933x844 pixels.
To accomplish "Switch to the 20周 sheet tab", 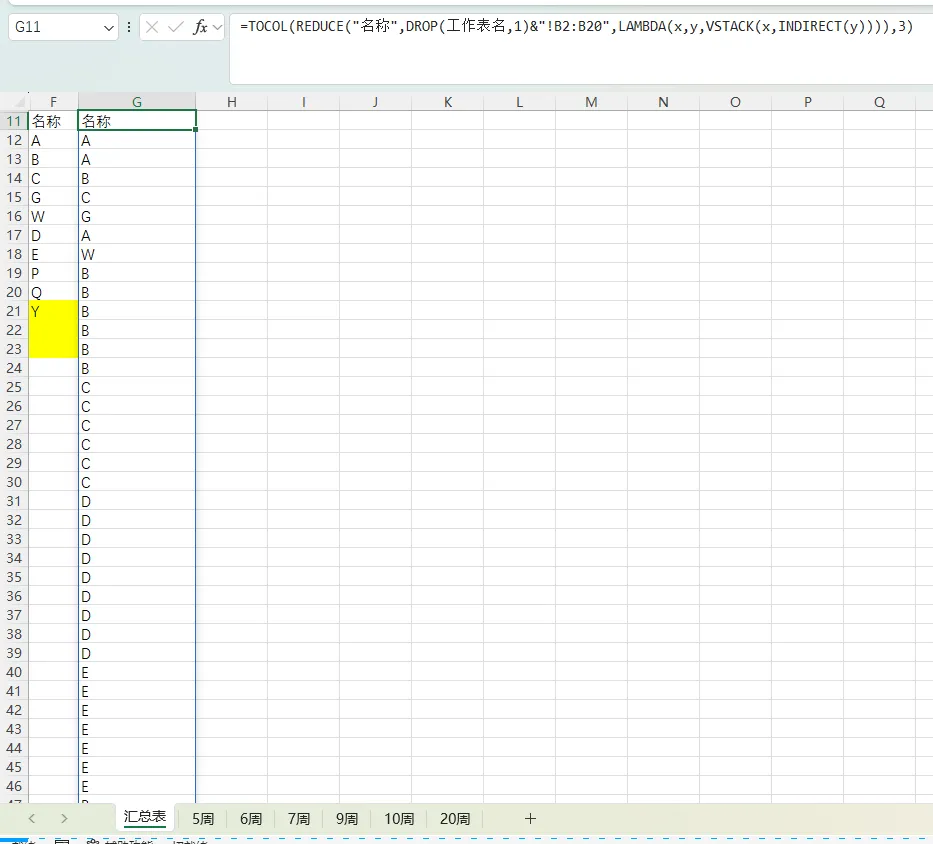I will (455, 818).
